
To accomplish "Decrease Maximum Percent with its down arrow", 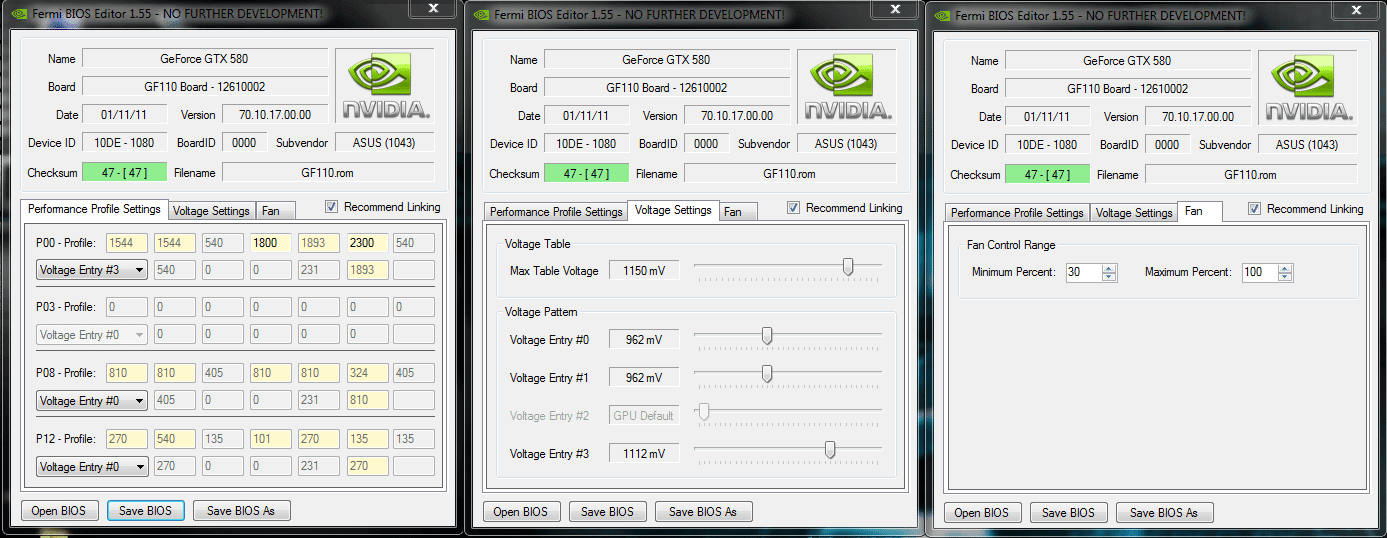I will tap(1285, 276).
